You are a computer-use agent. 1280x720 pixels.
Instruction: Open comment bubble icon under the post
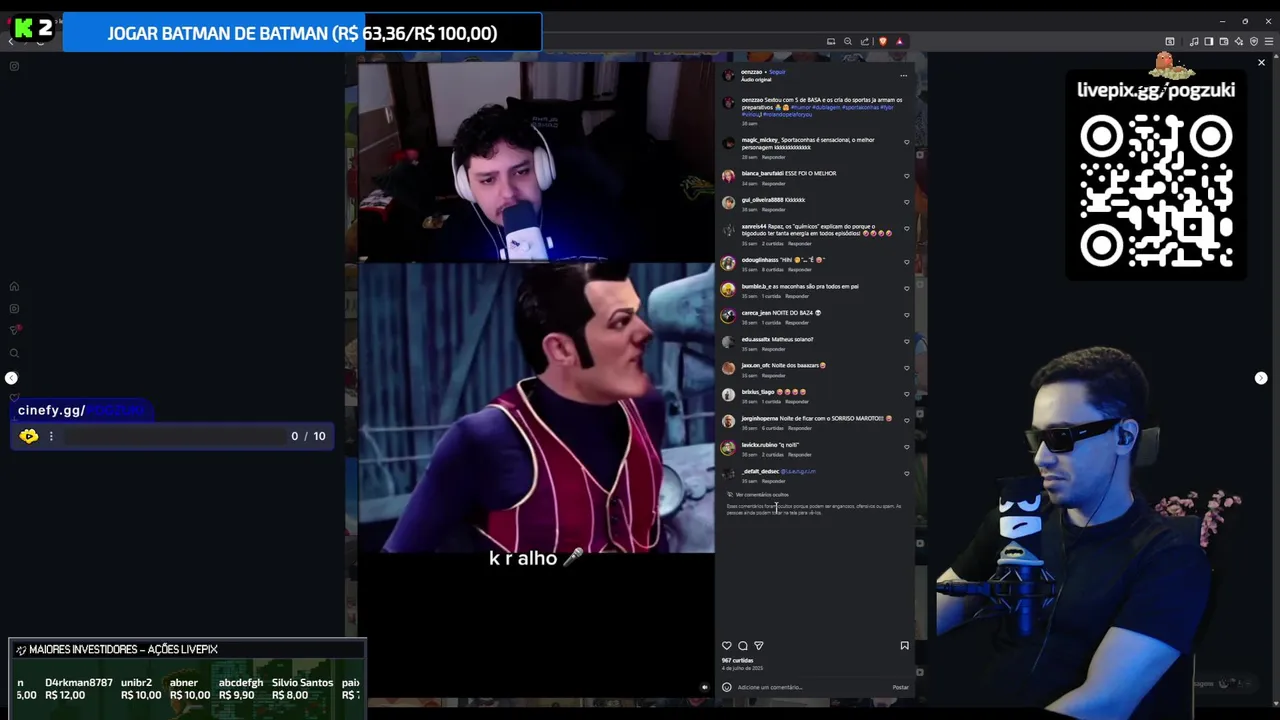743,646
